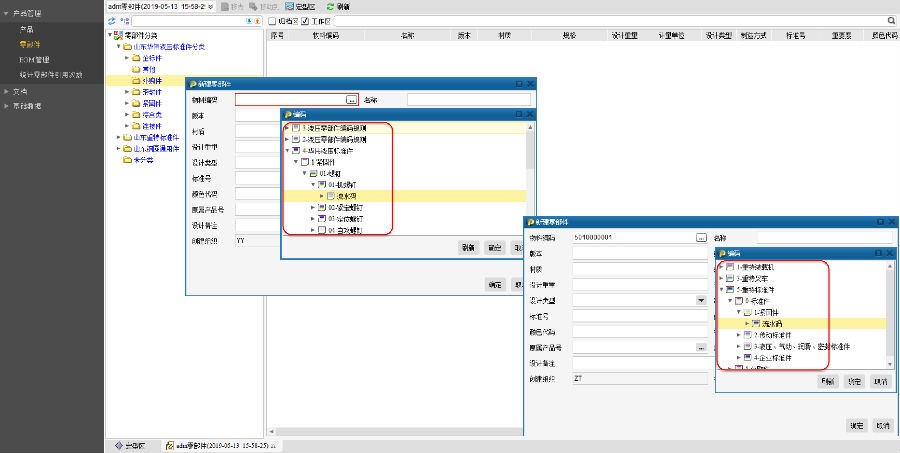Select BOM管理 in the left sidebar
The height and width of the screenshot is (453, 900).
pyautogui.click(x=34, y=59)
